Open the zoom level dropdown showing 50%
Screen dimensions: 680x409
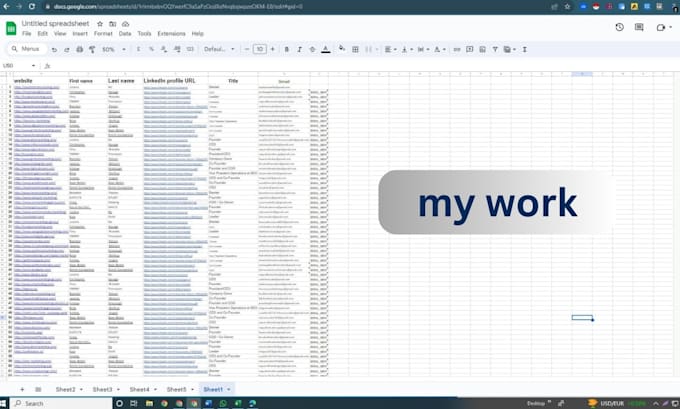114,49
